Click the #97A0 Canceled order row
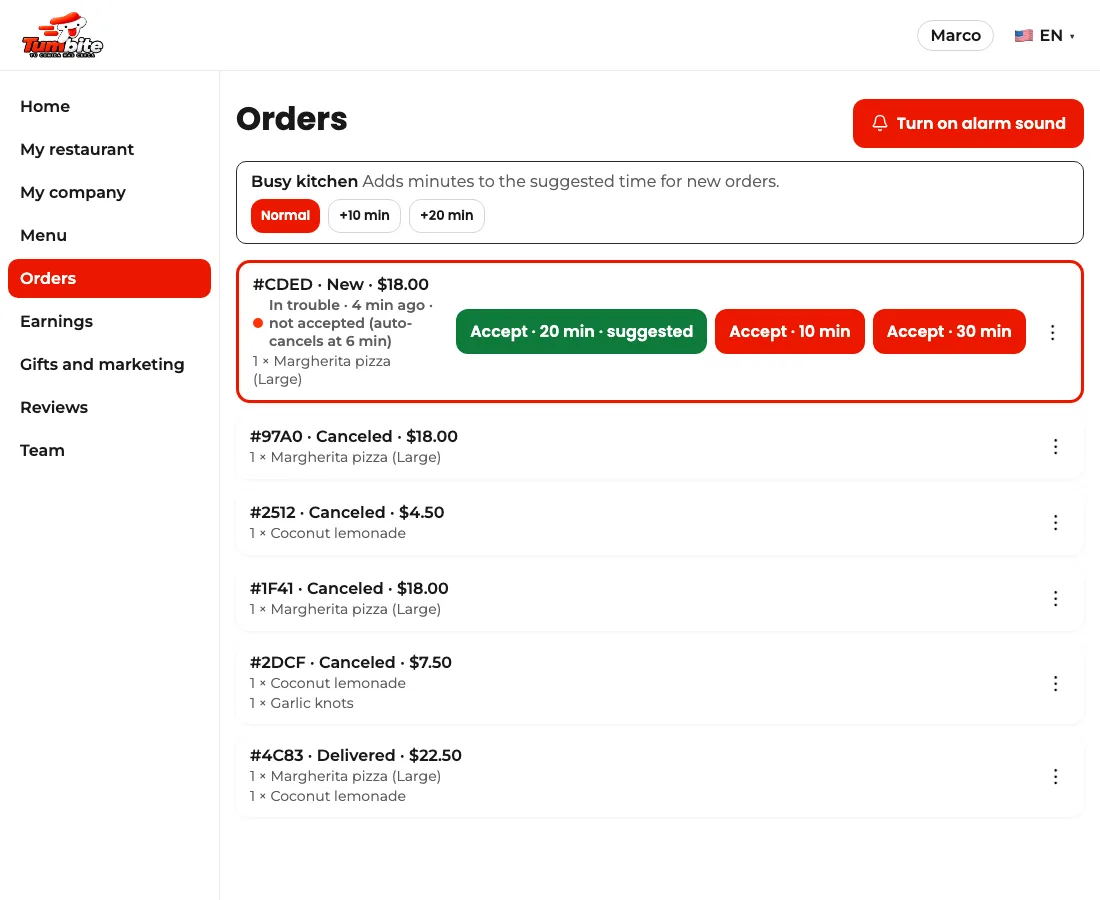1100x900 pixels. (659, 446)
